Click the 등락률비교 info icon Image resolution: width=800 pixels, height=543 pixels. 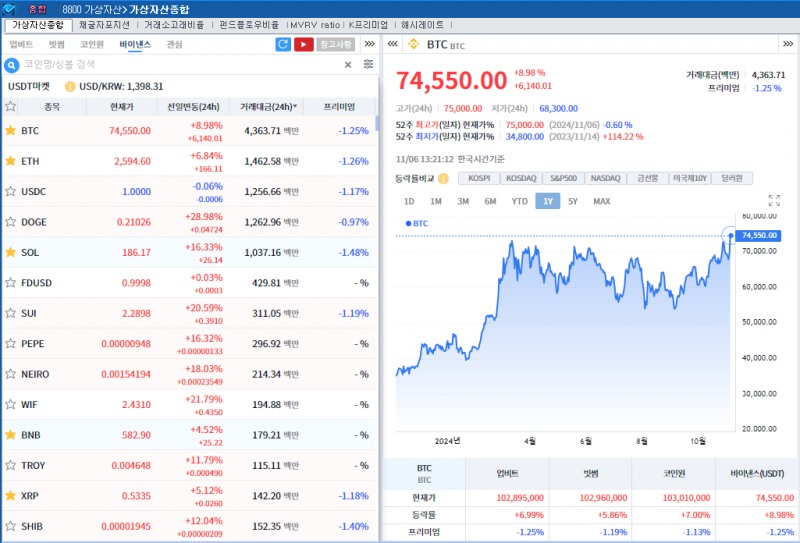tap(443, 179)
